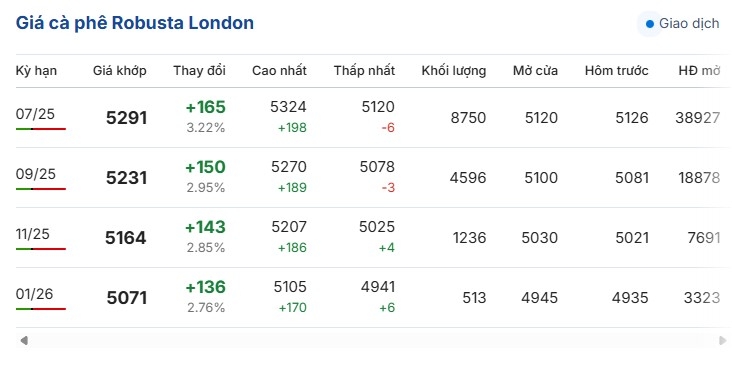Open the 01/26 contract term
This screenshot has height=369, width=732.
pyautogui.click(x=34, y=294)
